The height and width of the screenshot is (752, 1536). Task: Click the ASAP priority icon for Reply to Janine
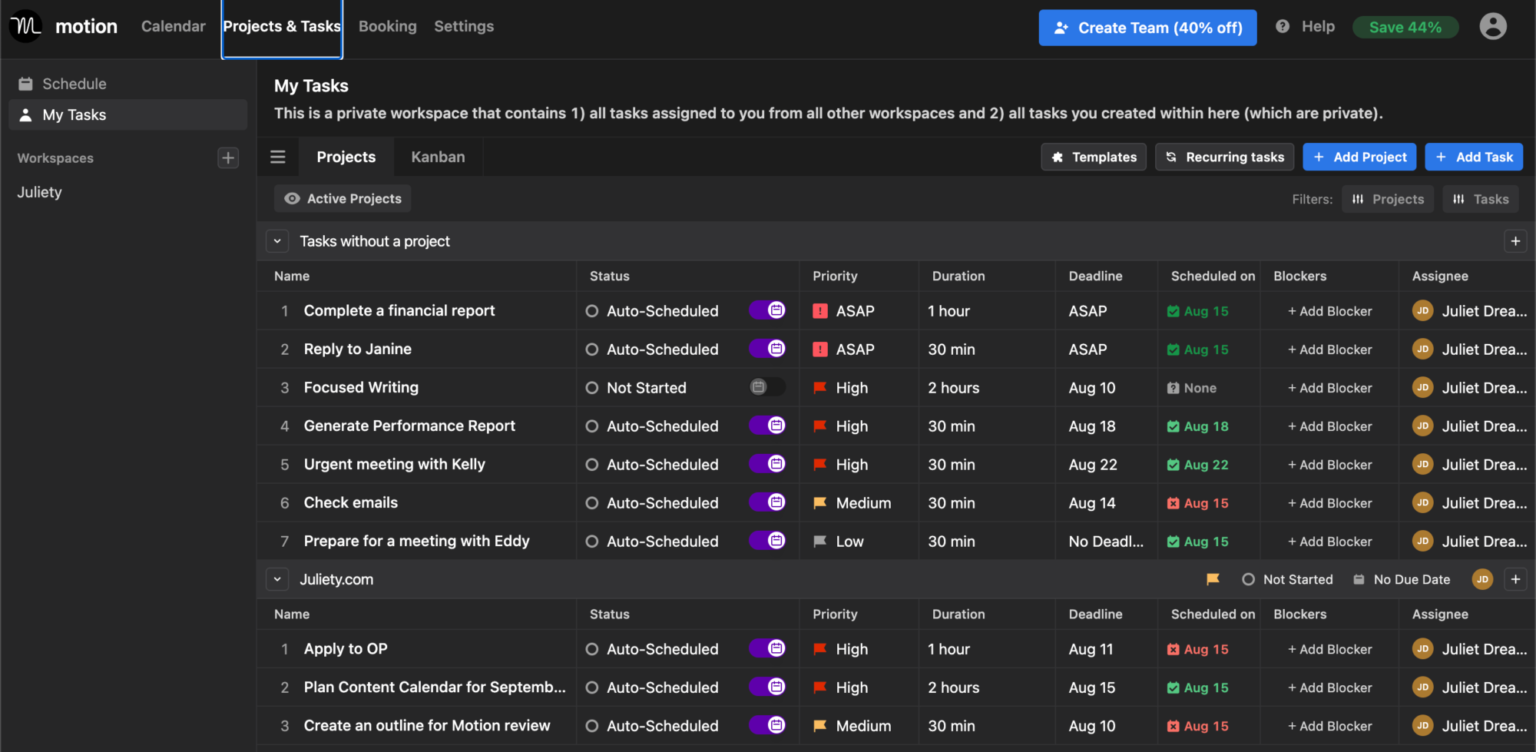820,349
